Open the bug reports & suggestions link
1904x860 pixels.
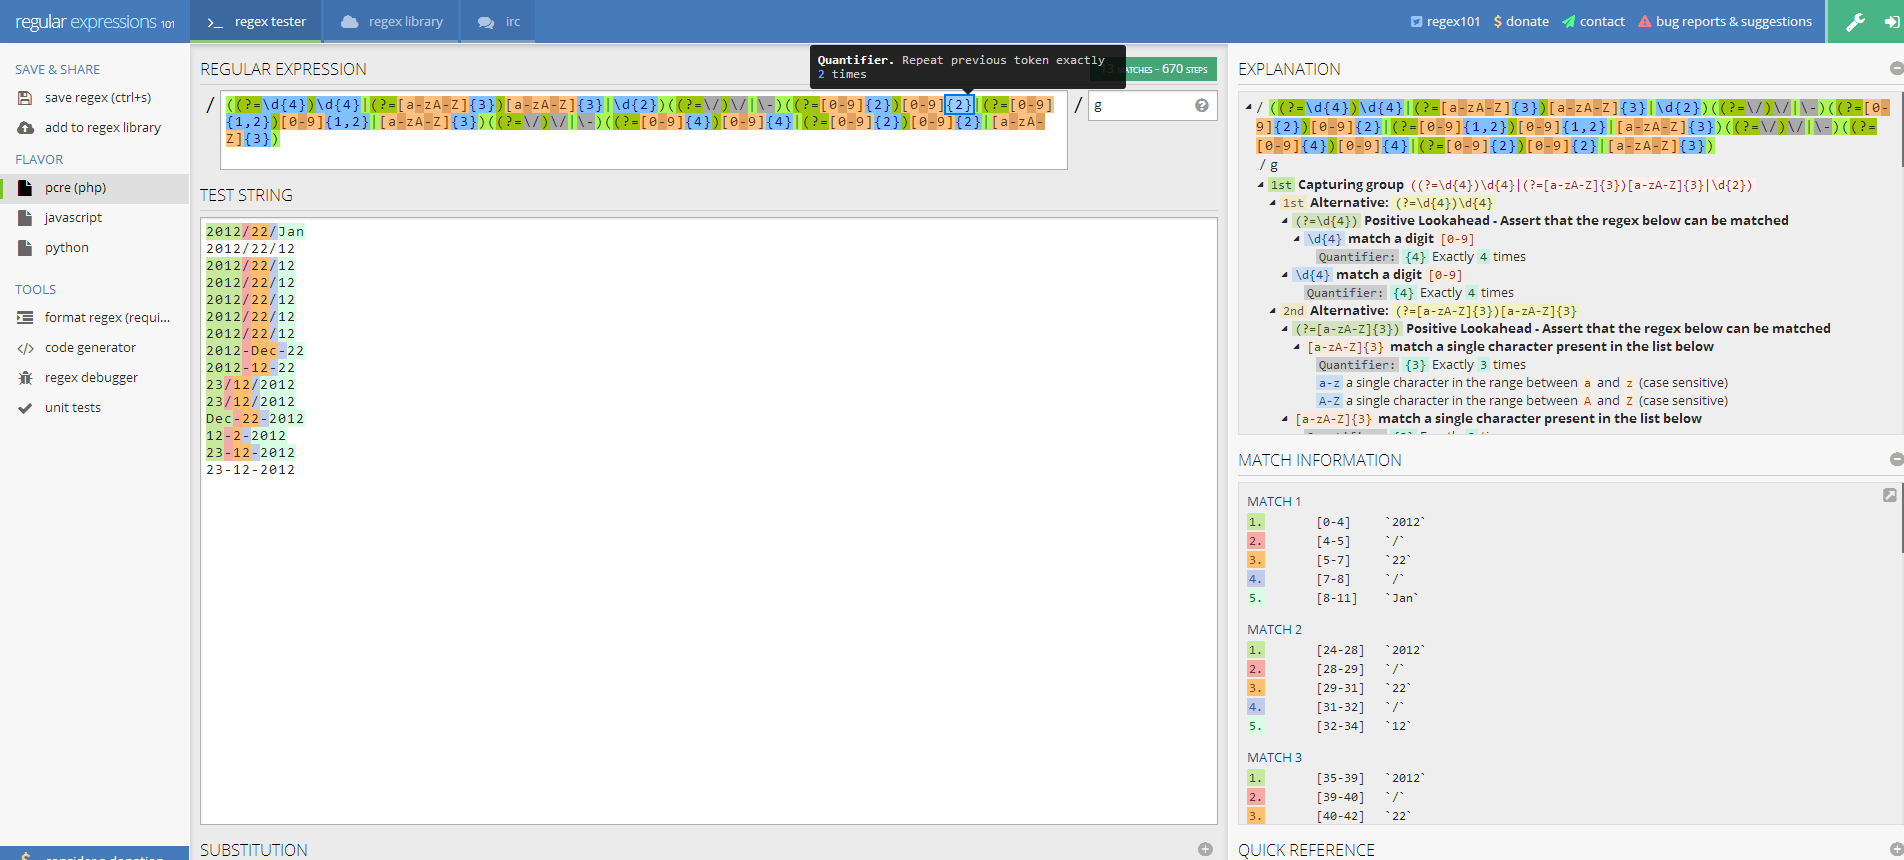pos(1724,22)
